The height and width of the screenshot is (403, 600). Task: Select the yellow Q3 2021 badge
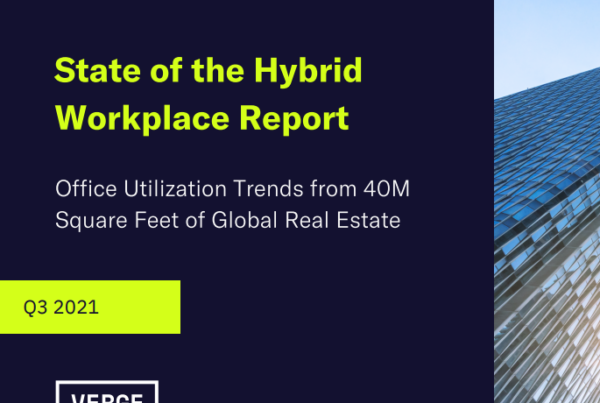(90, 307)
